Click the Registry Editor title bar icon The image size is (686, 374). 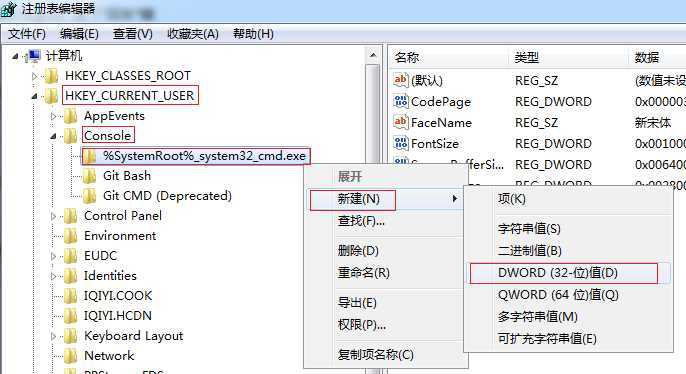click(8, 9)
